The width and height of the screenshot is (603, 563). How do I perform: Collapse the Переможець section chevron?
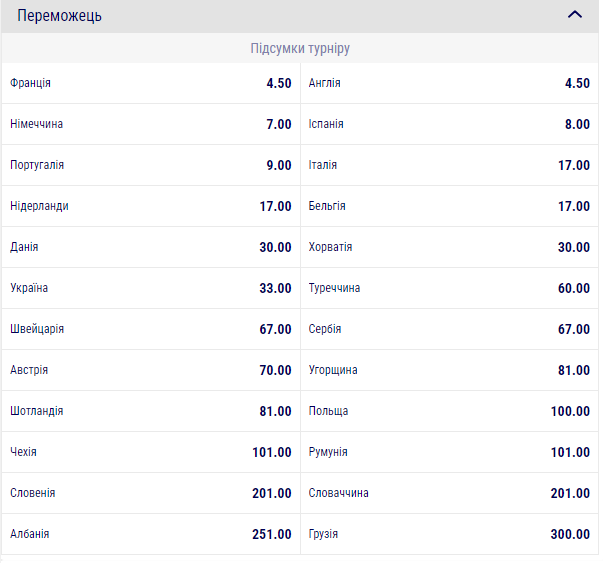574,15
